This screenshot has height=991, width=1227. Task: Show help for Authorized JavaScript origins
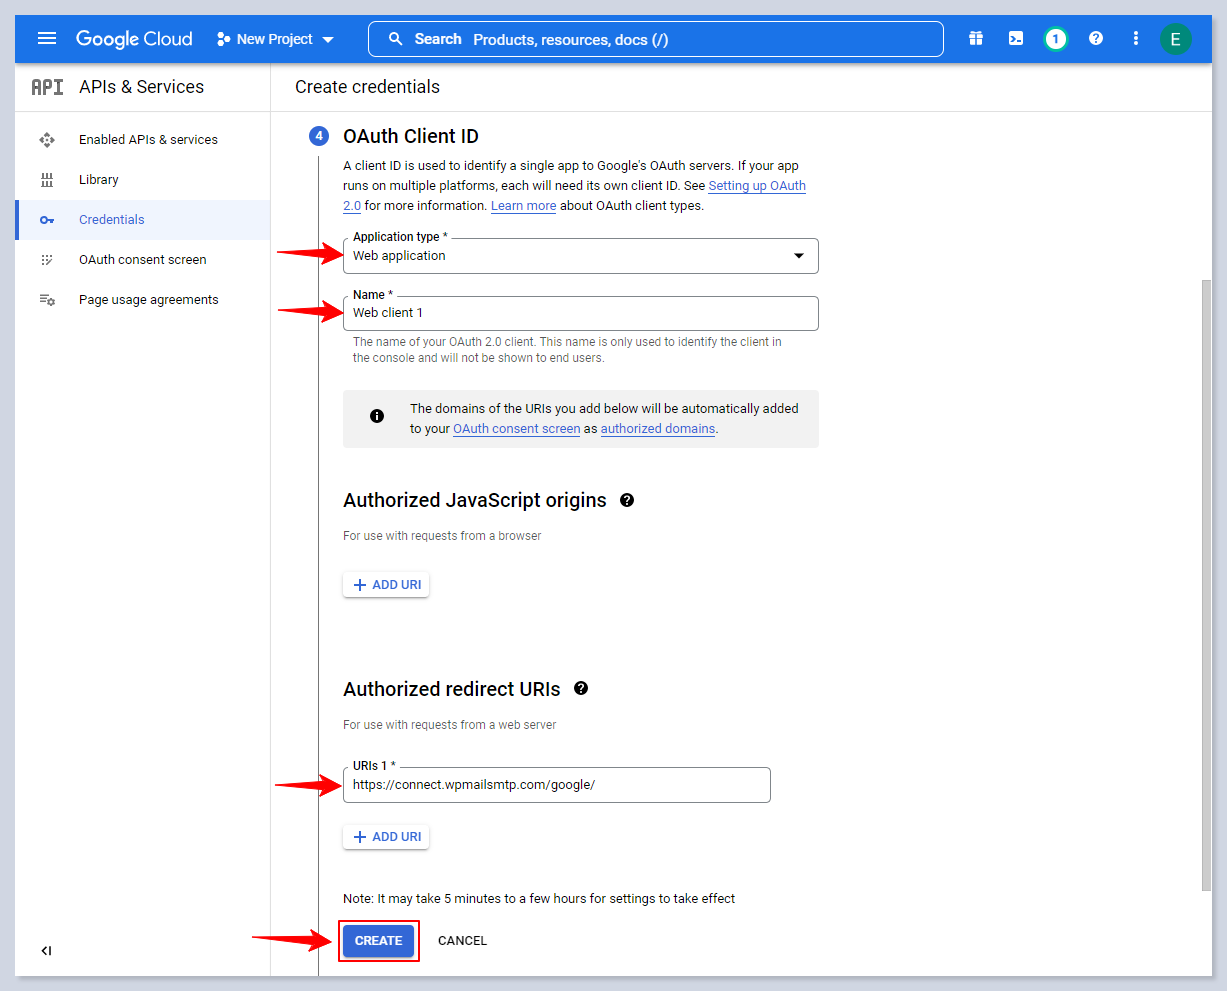click(x=627, y=500)
